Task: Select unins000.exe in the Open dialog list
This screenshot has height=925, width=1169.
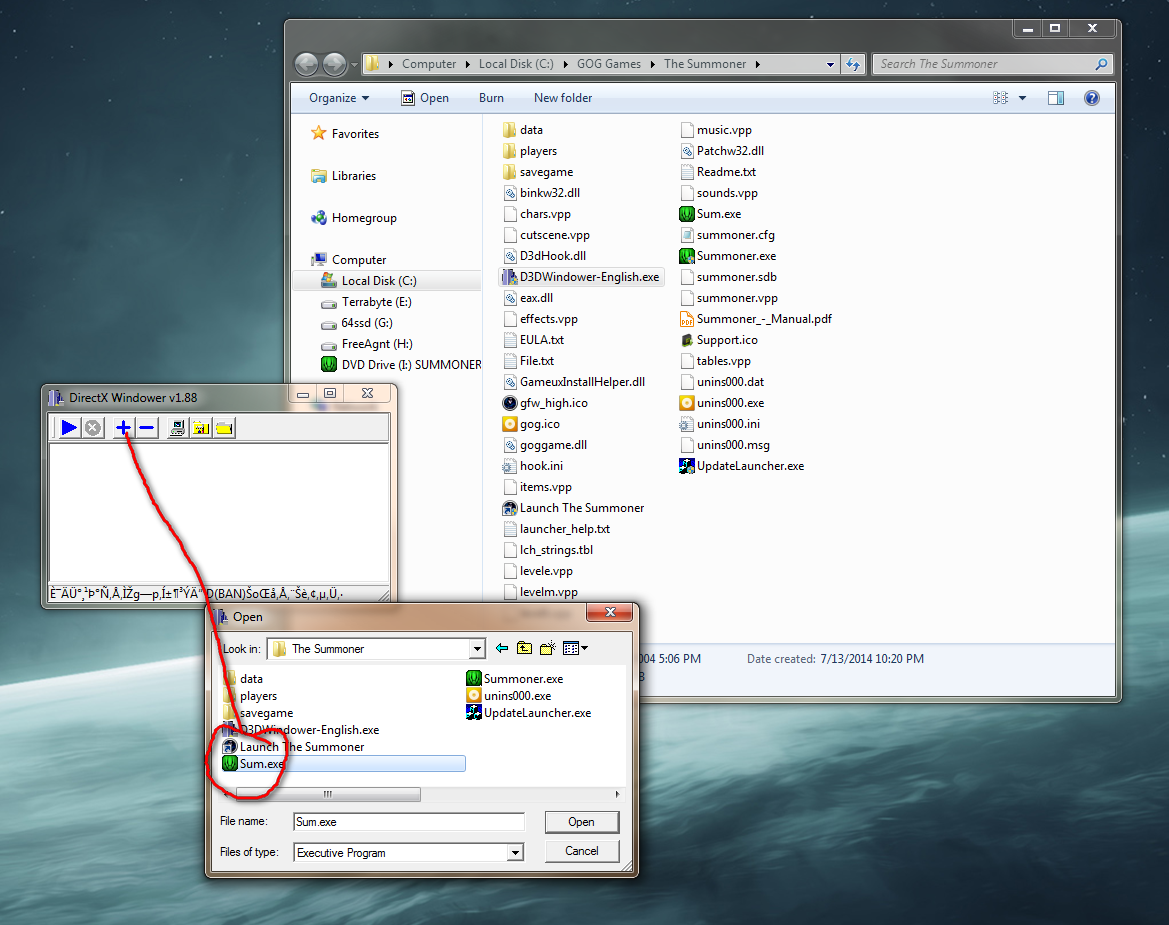Action: point(508,695)
